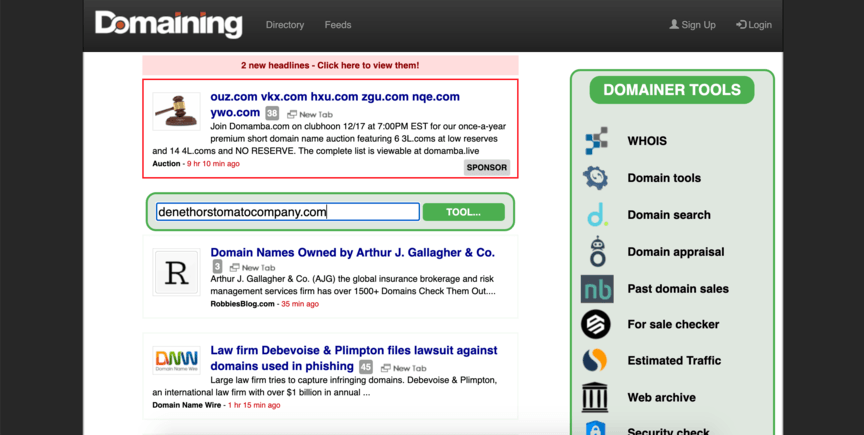Click the SPONSOR button
Image resolution: width=864 pixels, height=435 pixels.
(x=487, y=168)
